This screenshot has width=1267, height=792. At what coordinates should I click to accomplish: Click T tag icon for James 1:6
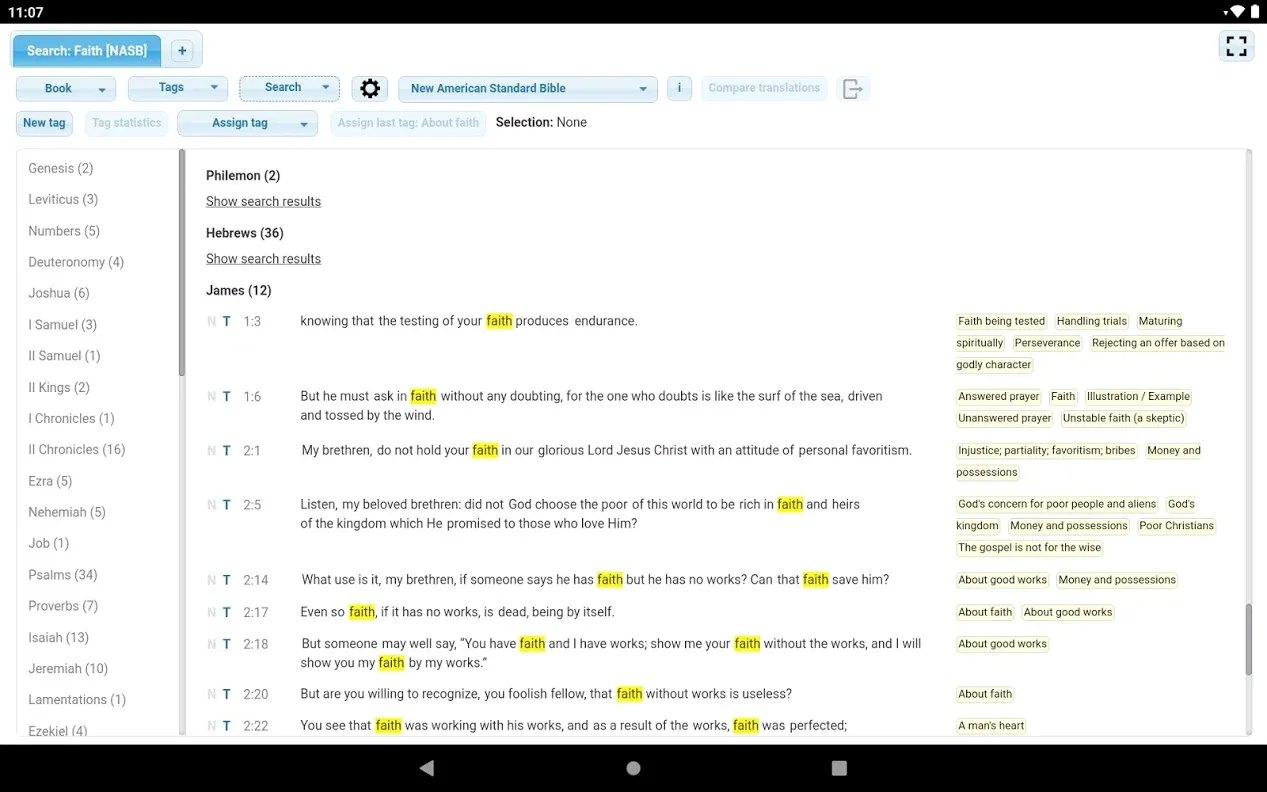pos(227,397)
